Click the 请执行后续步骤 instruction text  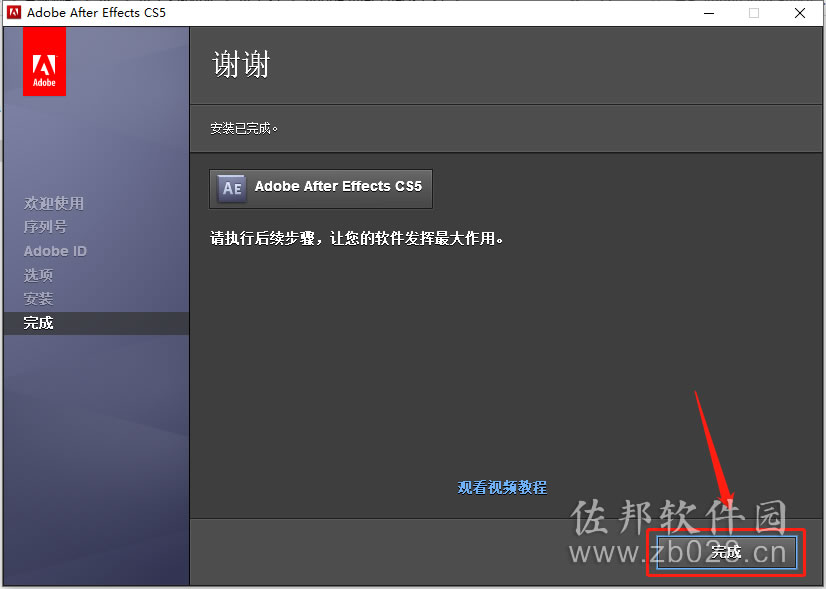(357, 239)
